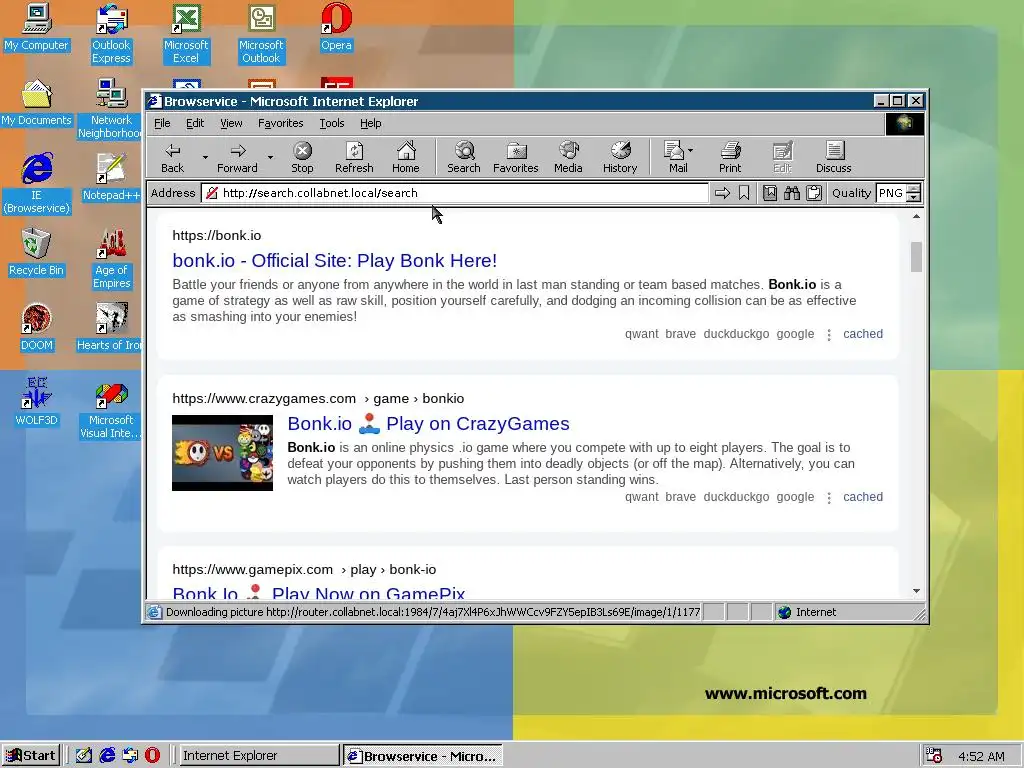Image resolution: width=1024 pixels, height=768 pixels.
Task: Select the Outlook Express desktop icon
Action: tap(111, 34)
